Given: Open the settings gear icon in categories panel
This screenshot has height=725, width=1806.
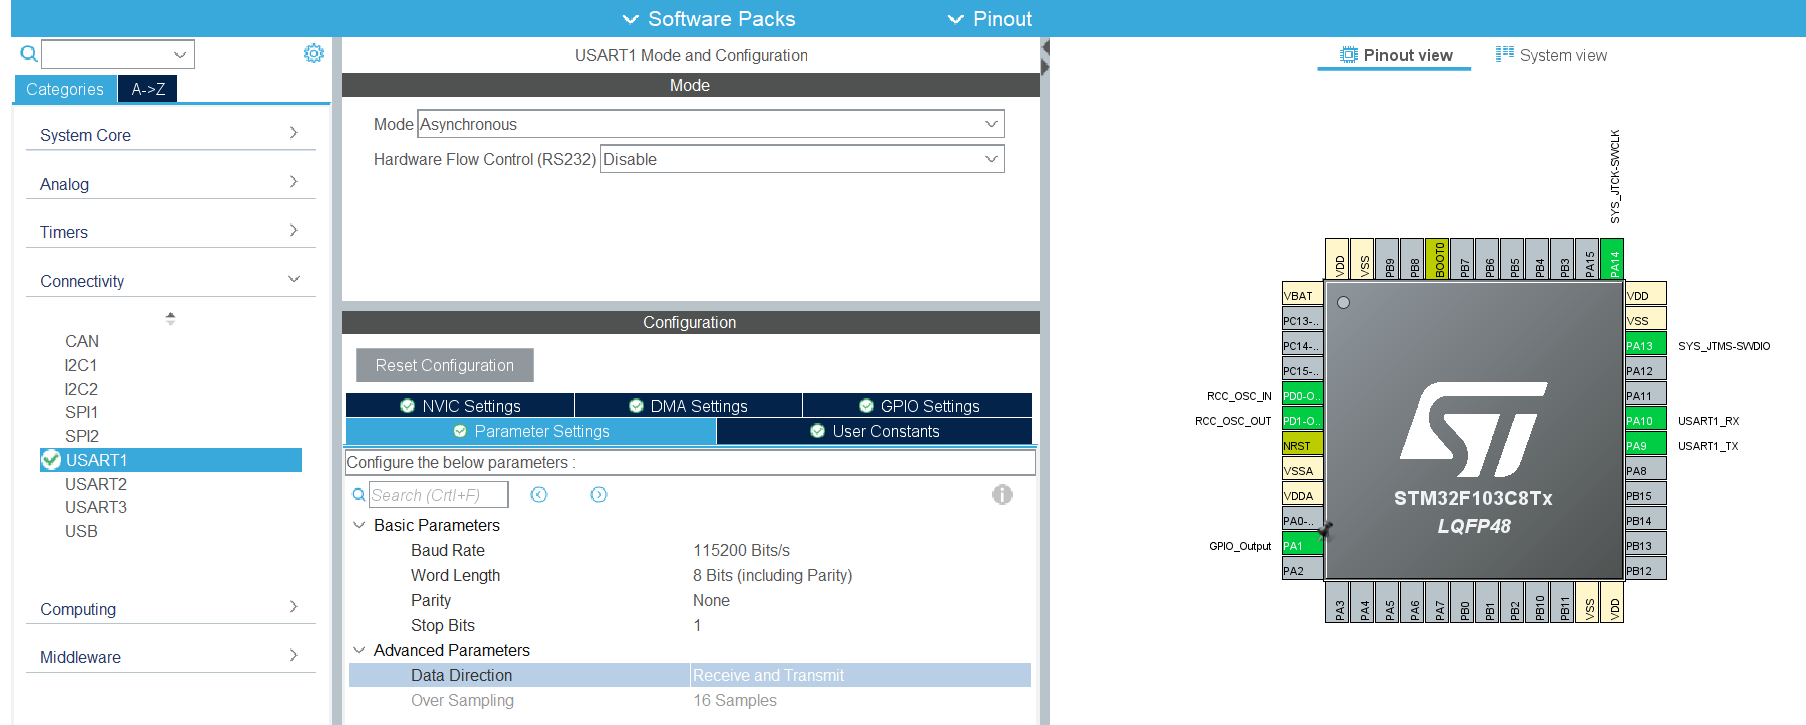Looking at the screenshot, I should 314,53.
